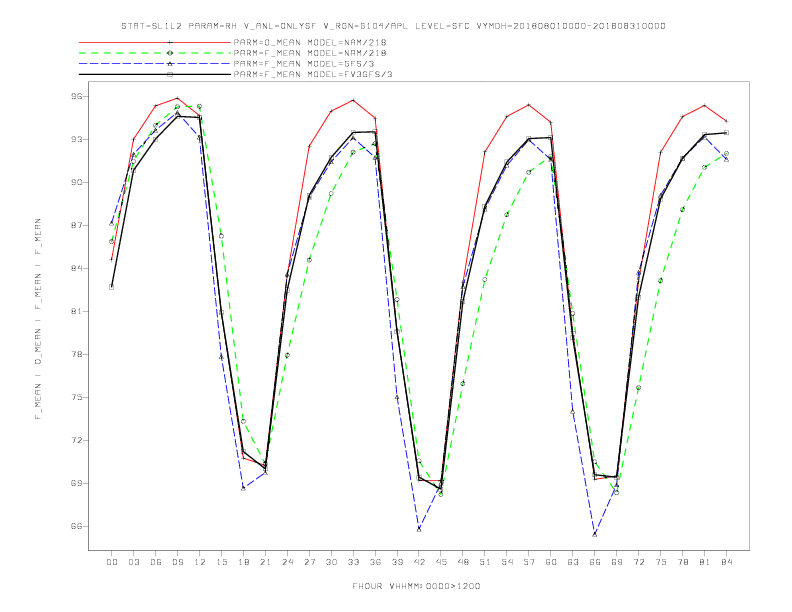The height and width of the screenshot is (612, 792).
Task: Click y-axis tick value 84
Action: (x=76, y=268)
